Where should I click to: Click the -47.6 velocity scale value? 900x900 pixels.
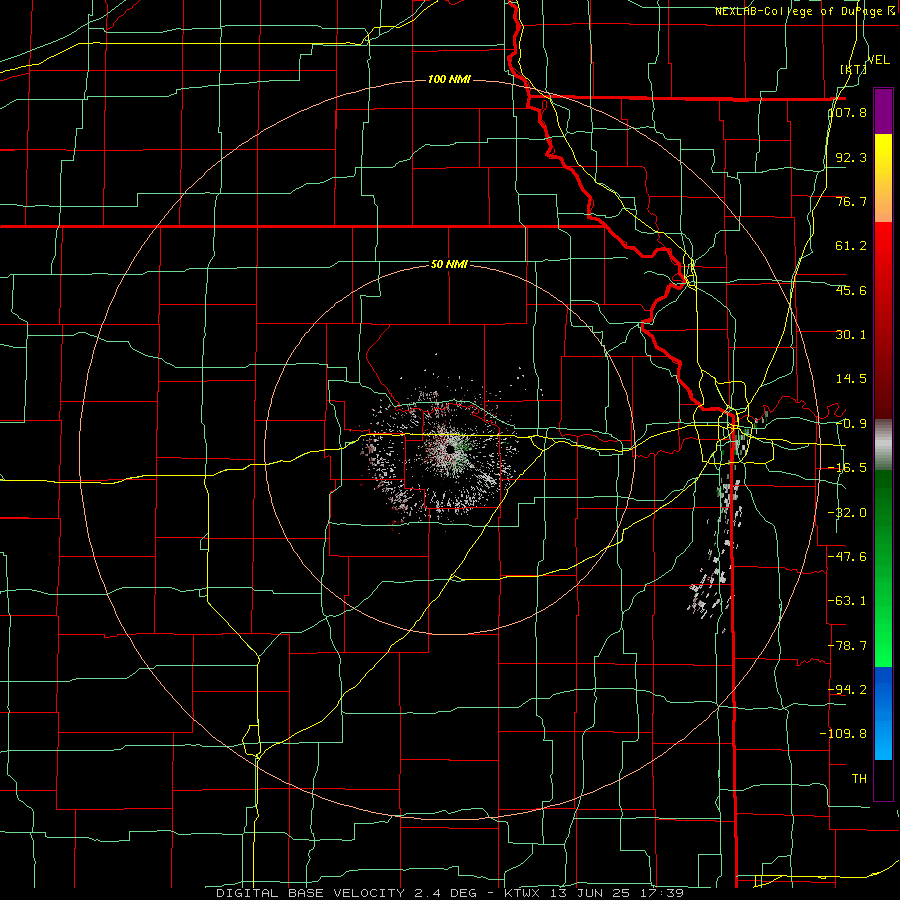(x=848, y=556)
